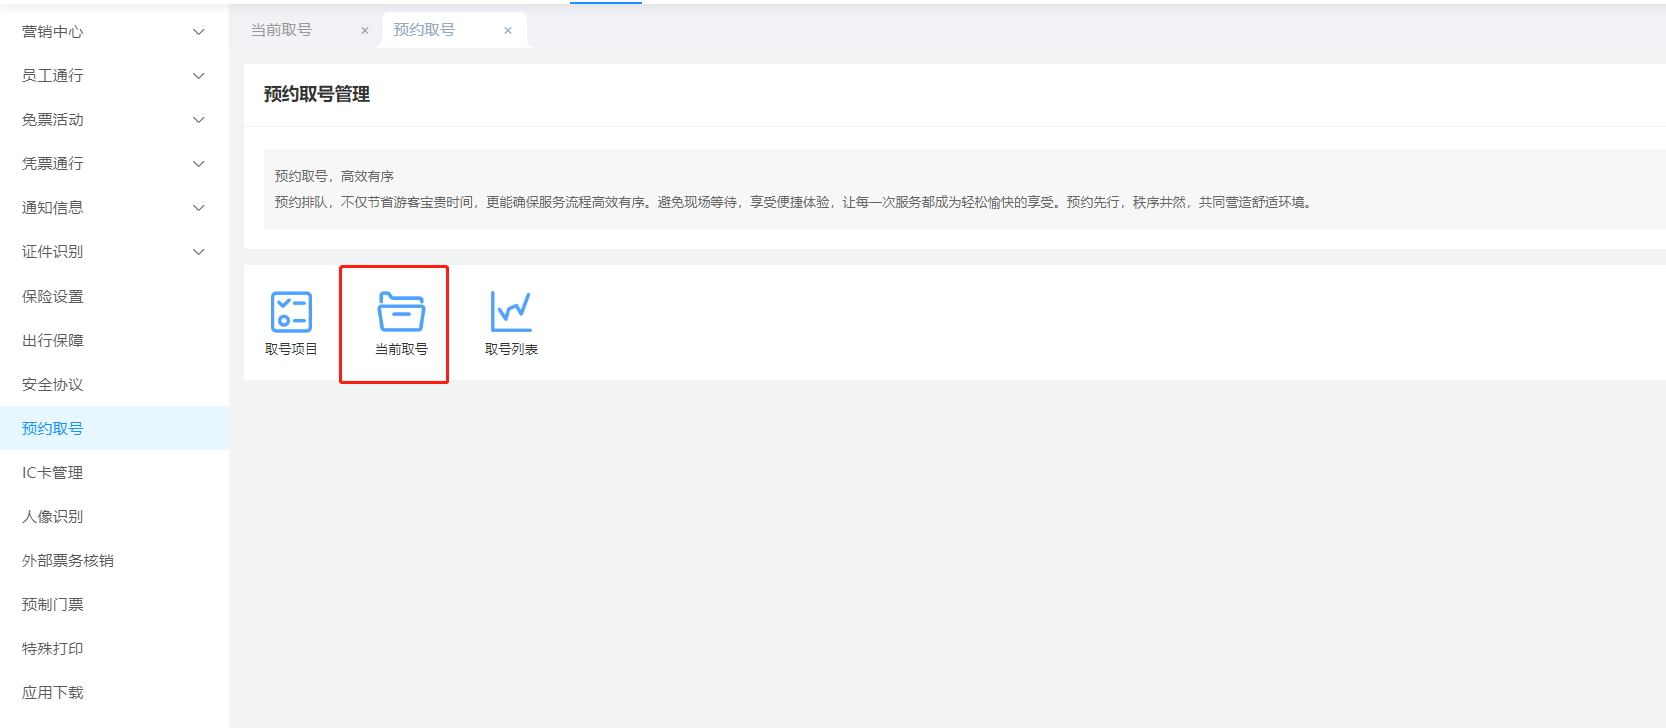The image size is (1666, 728).
Task: Open 出行保障 from the sidebar
Action: tap(53, 341)
